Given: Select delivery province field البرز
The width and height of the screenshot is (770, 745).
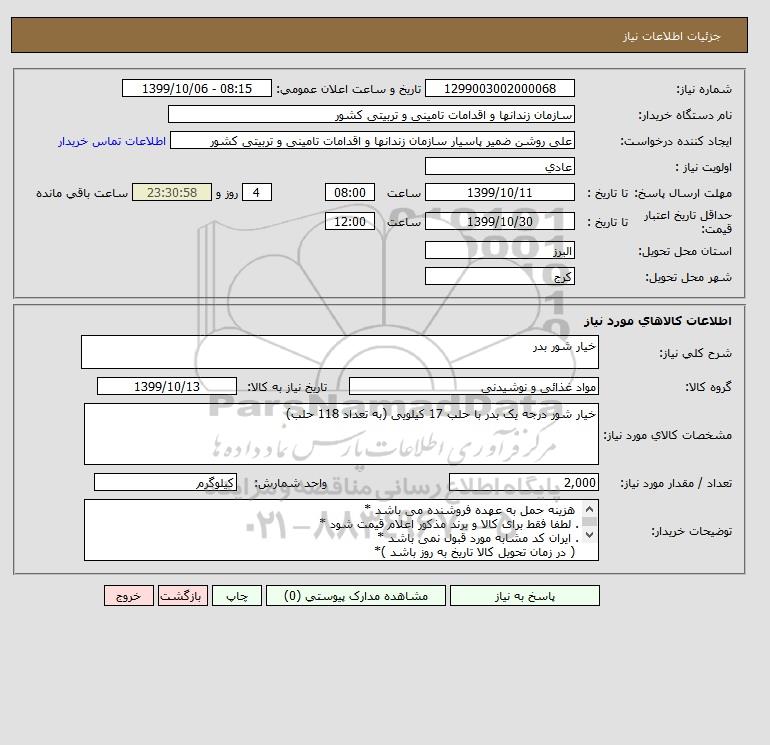Looking at the screenshot, I should click(x=499, y=250).
